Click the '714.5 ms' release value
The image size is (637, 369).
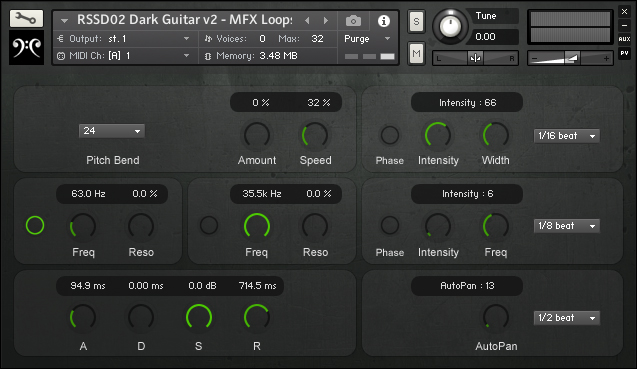(258, 286)
